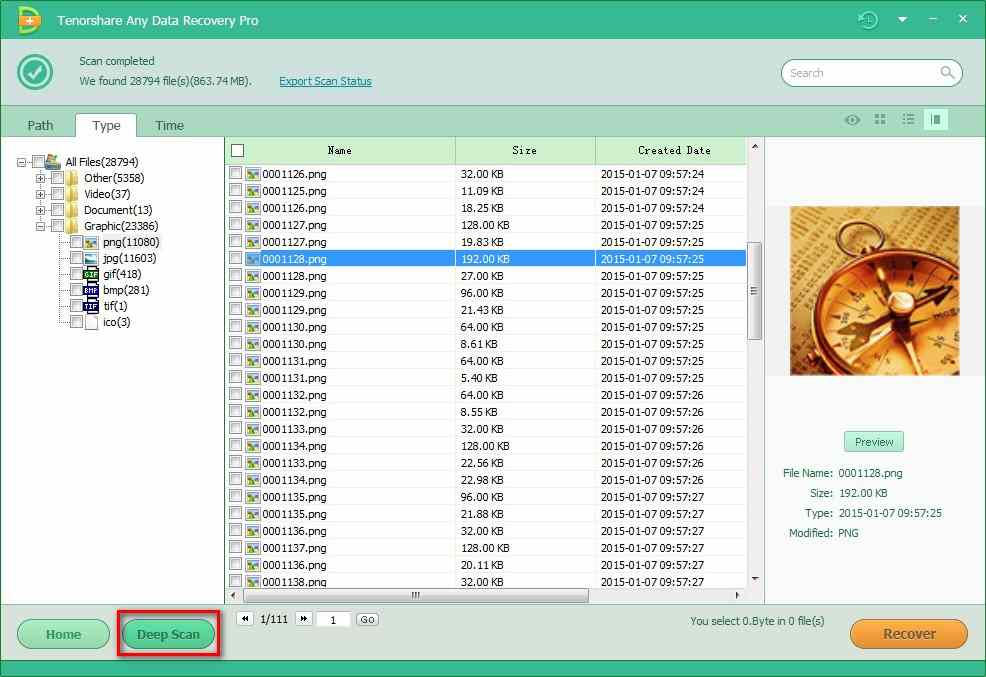The width and height of the screenshot is (986, 677).
Task: Check the Other(5358) checkbox
Action: coord(57,178)
